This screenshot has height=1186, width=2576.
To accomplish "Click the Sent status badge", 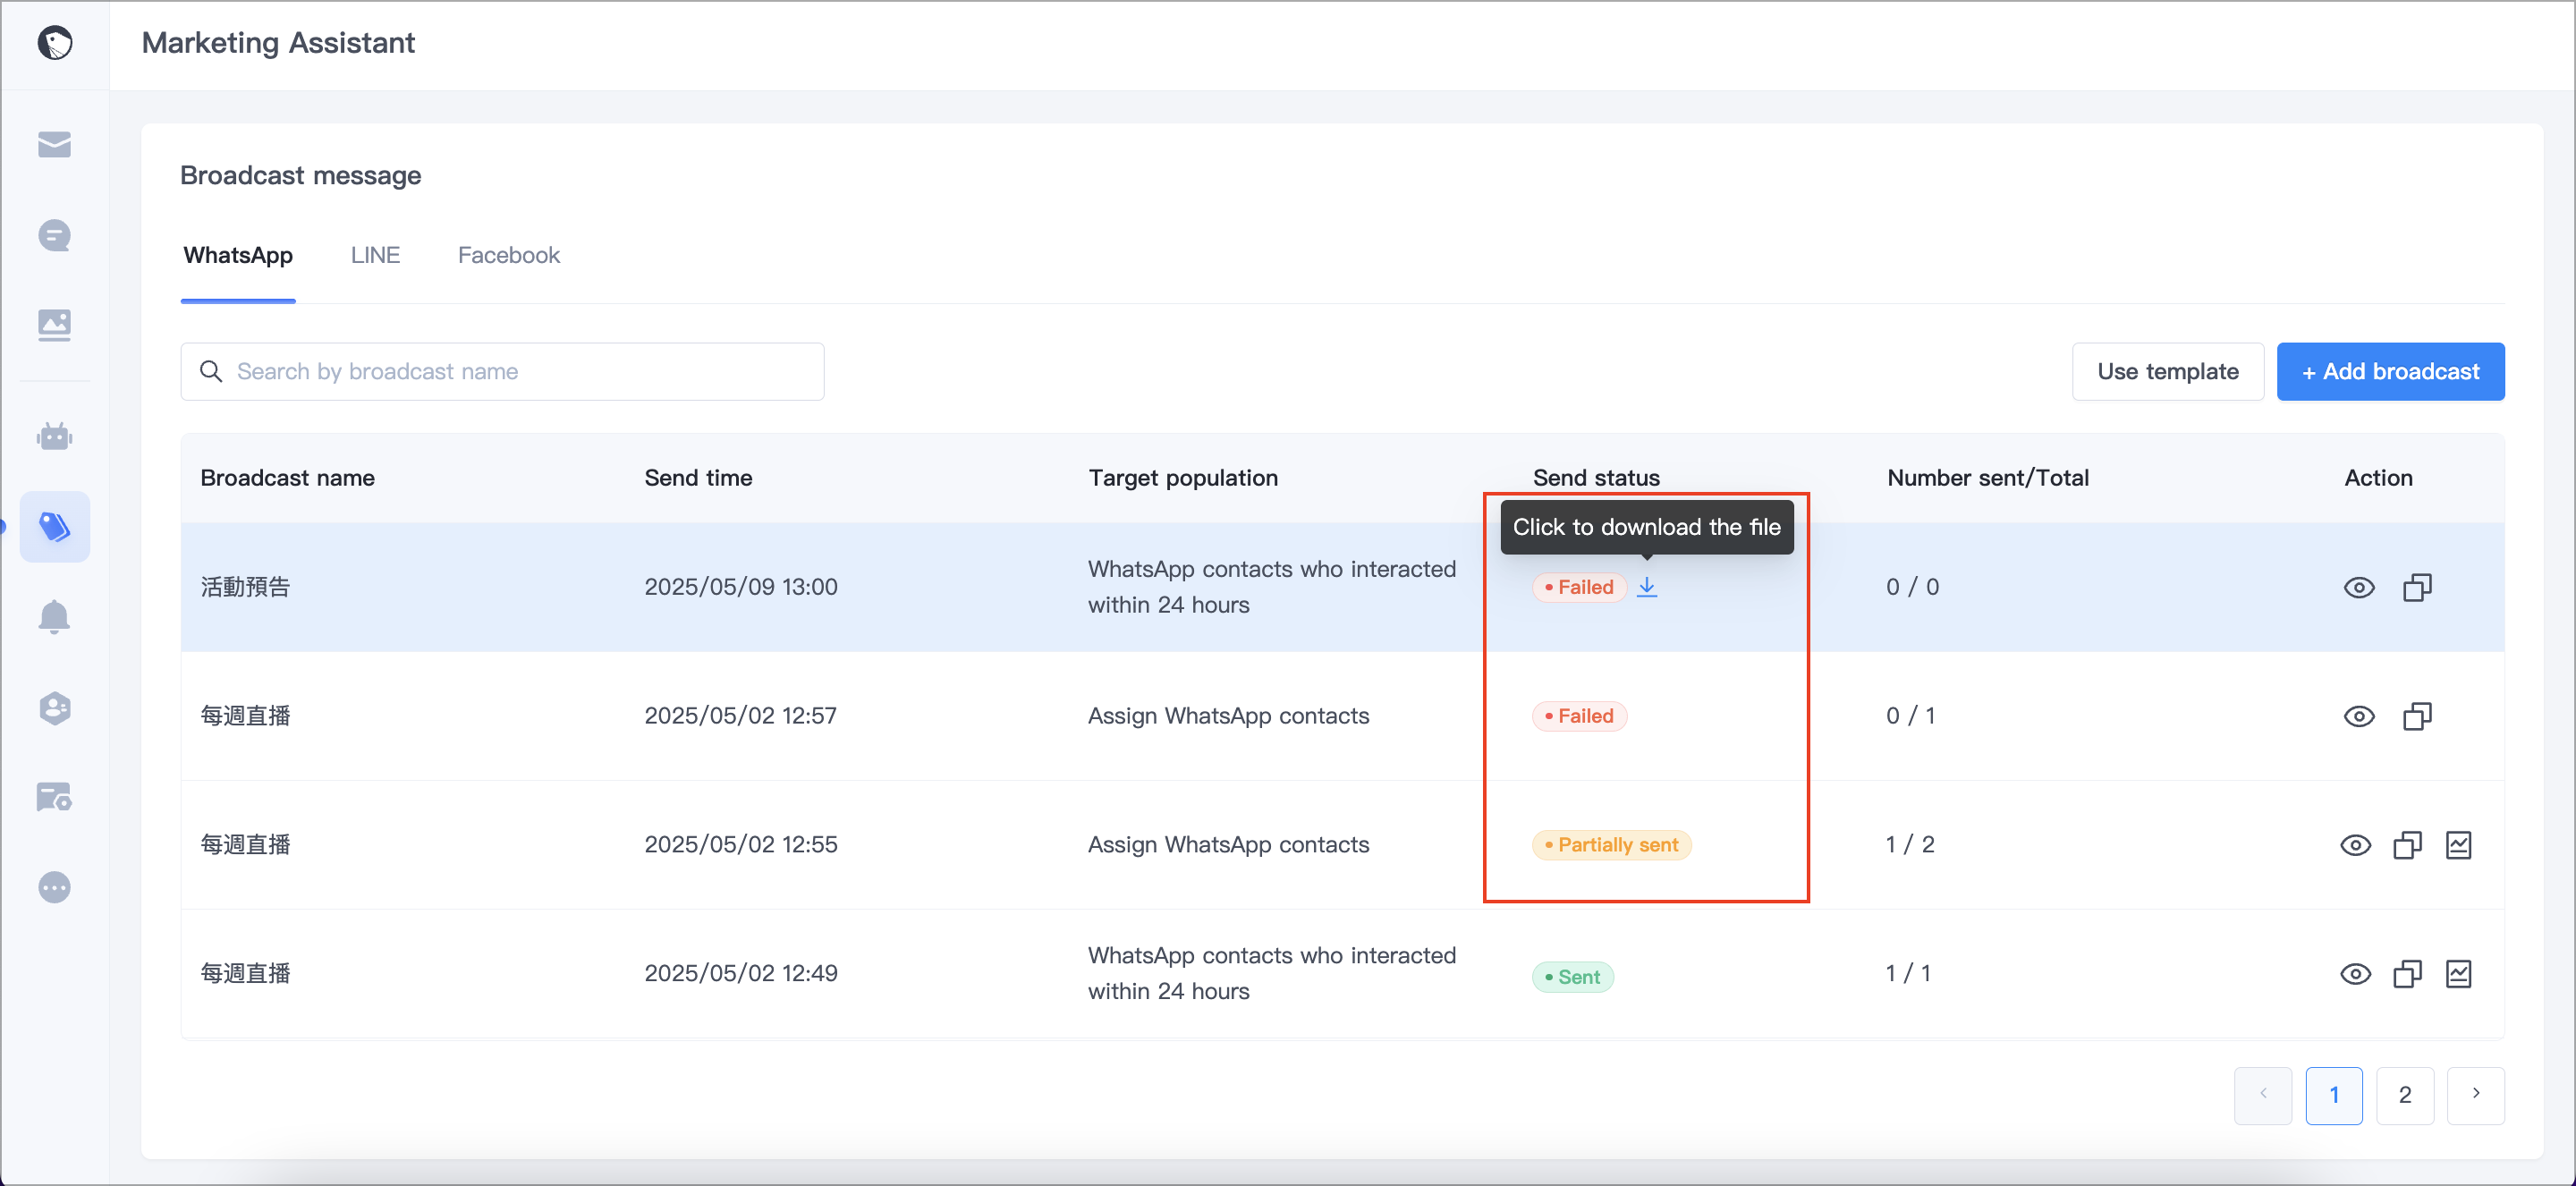I will [1572, 977].
